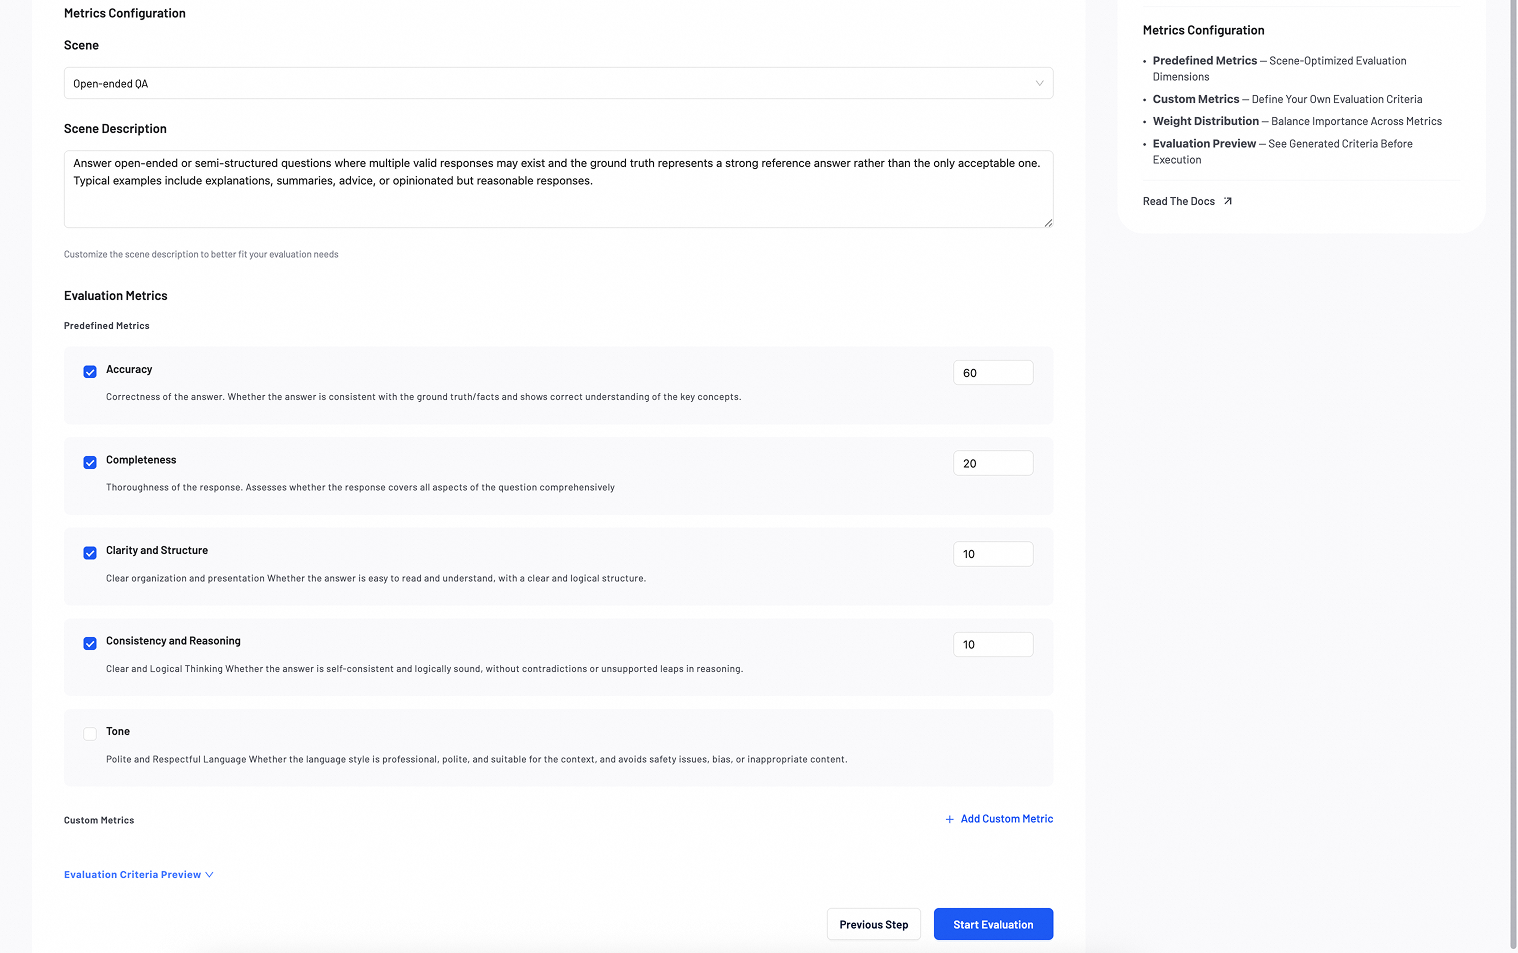Click the 'Consistency and Reasoning' metric title
Viewport: 1518px width, 953px height.
tap(173, 641)
